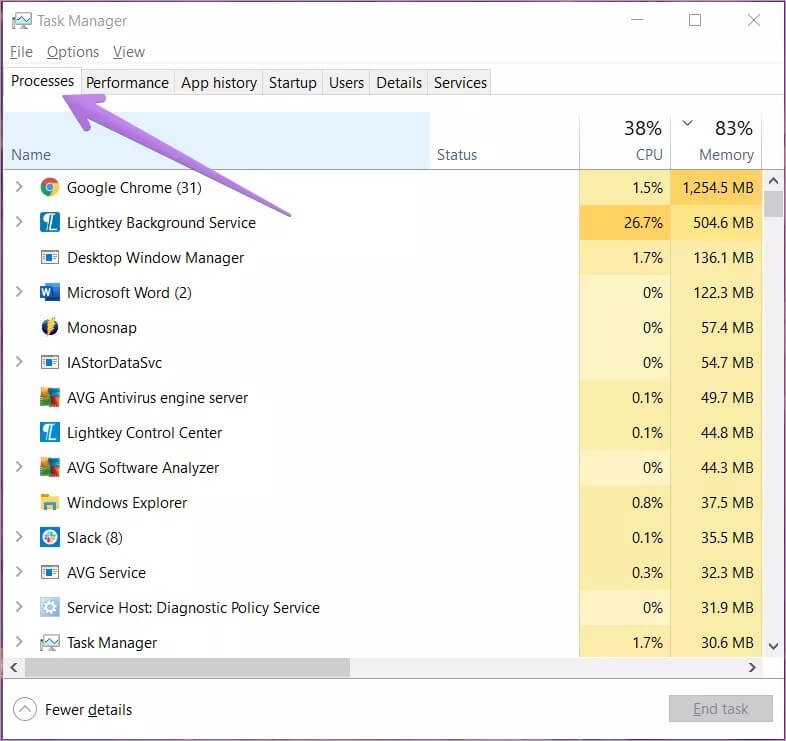Switch to the Performance tab
The height and width of the screenshot is (741, 786).
127,83
